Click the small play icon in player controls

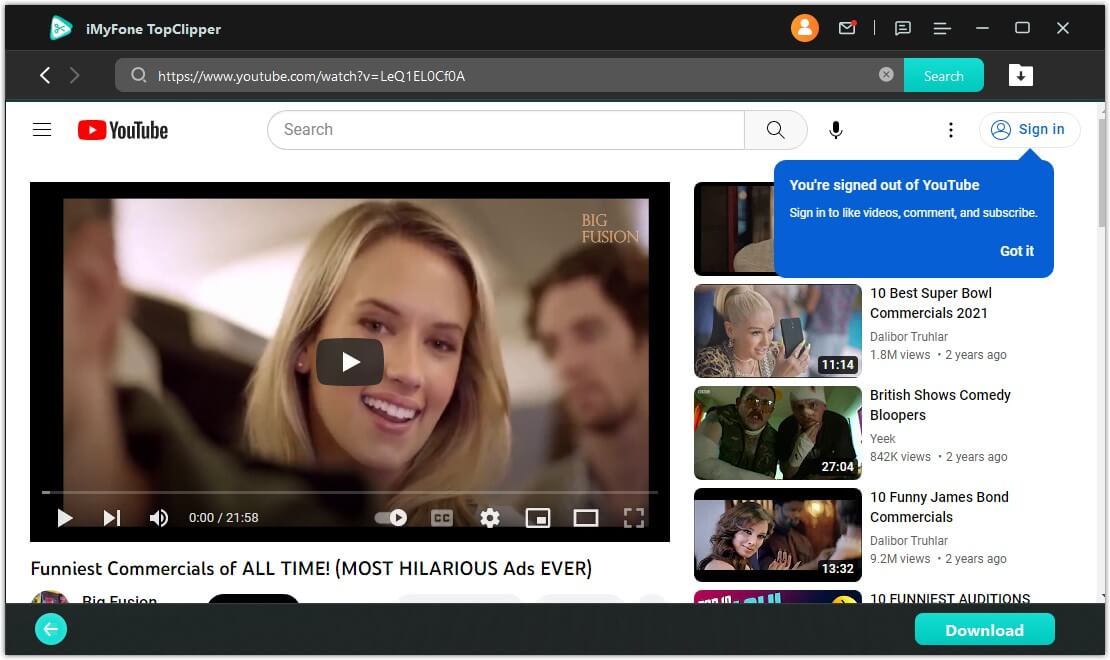64,518
